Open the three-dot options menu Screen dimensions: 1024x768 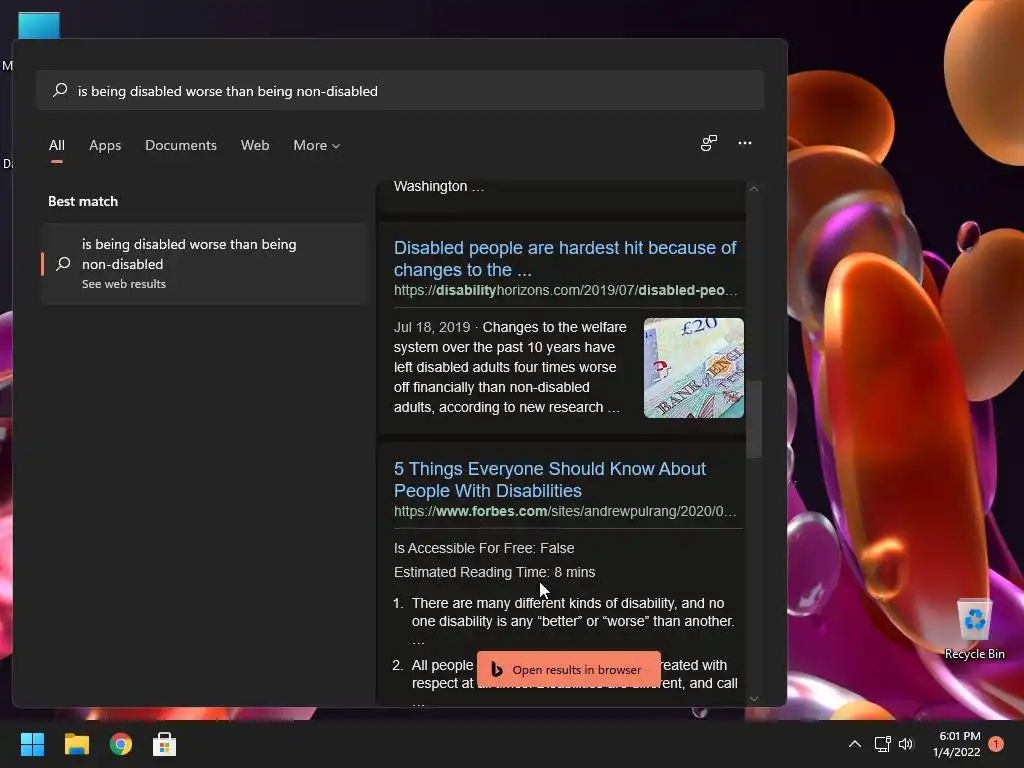[x=744, y=143]
